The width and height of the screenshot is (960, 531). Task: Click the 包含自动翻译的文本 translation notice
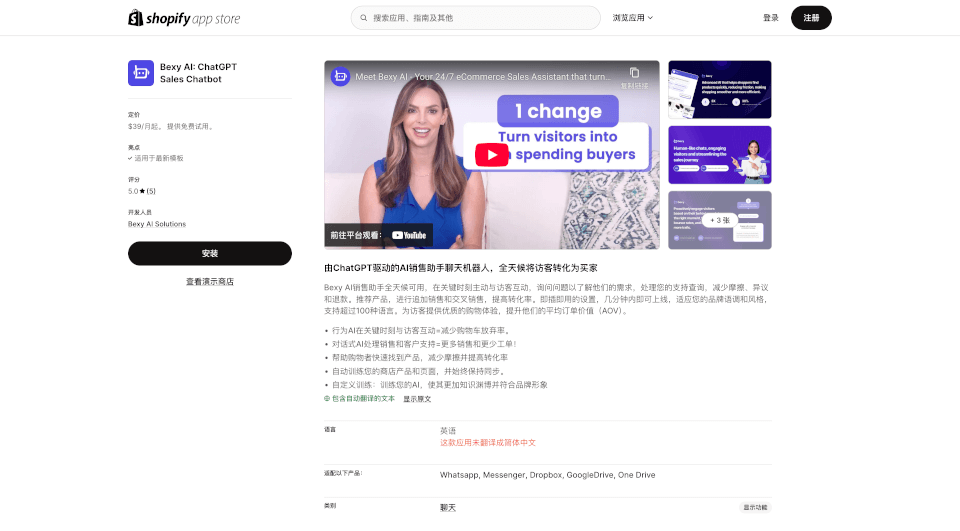coord(359,399)
